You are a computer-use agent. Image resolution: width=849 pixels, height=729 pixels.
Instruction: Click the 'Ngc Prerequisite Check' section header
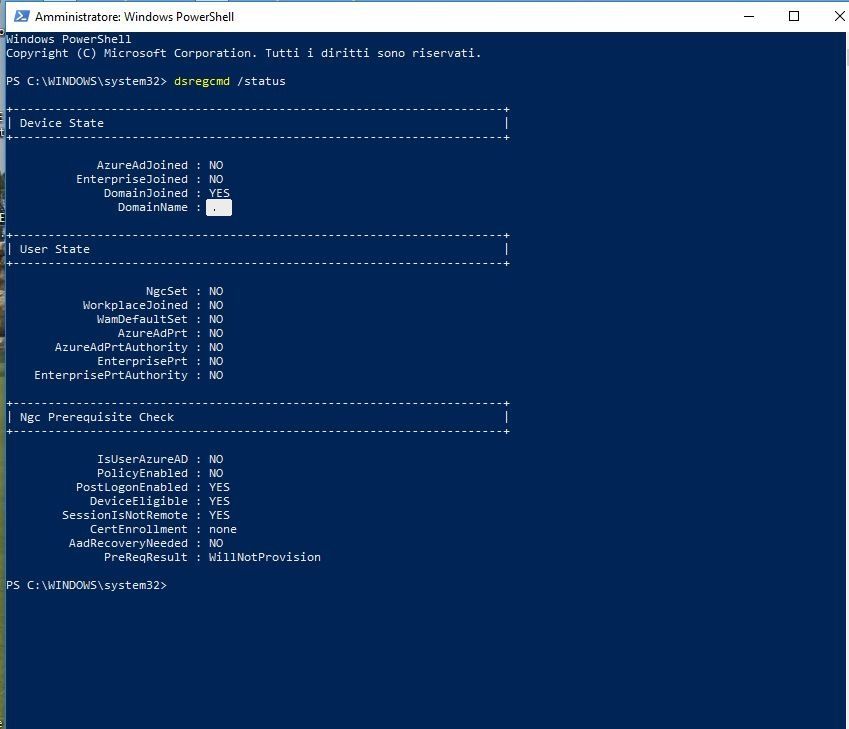pos(97,417)
